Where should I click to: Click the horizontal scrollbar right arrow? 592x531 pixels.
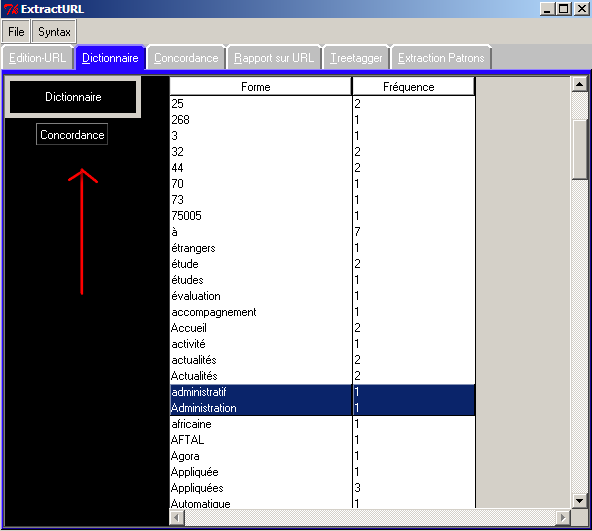pos(563,517)
